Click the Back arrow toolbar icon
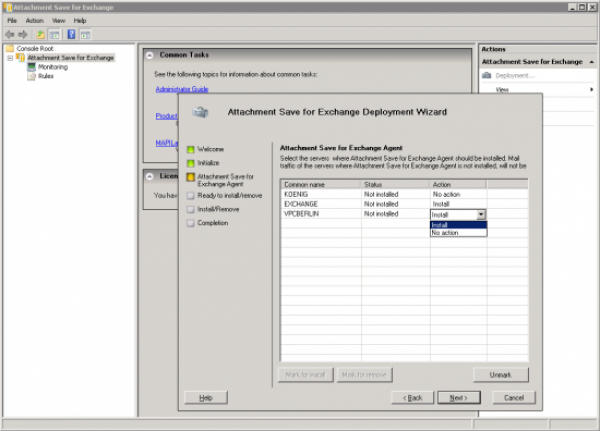The height and width of the screenshot is (431, 600). coord(9,33)
